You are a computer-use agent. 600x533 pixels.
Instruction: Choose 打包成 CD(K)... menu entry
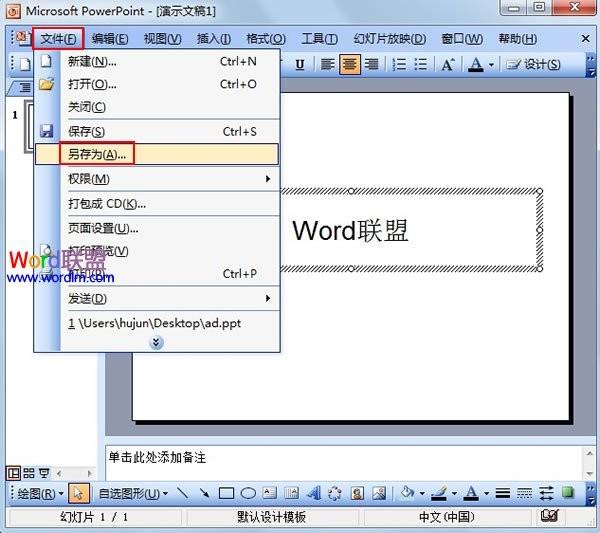coord(157,204)
